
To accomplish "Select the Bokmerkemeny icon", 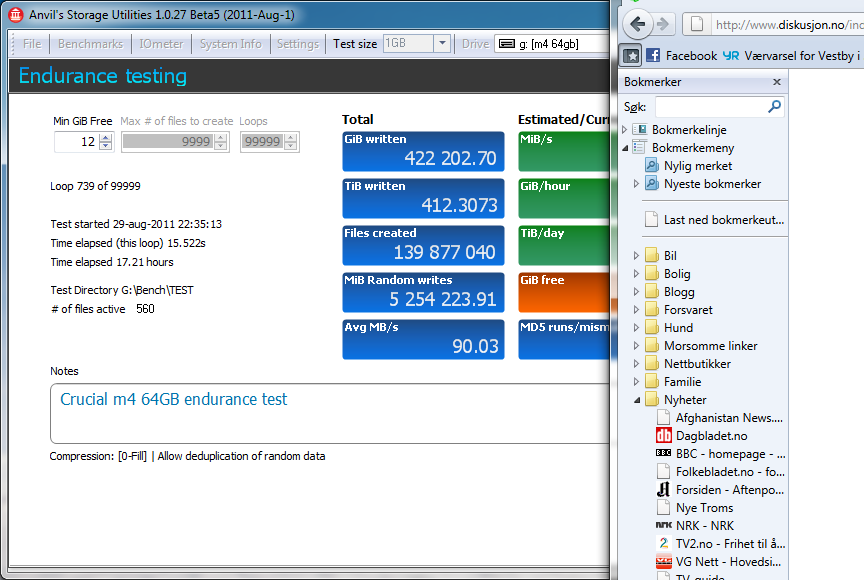I will [639, 148].
